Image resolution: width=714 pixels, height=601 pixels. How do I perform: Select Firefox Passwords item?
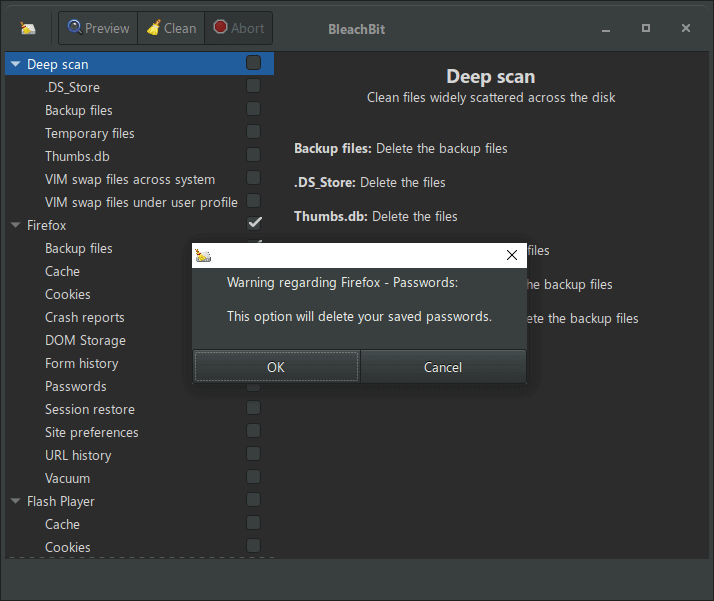76,386
